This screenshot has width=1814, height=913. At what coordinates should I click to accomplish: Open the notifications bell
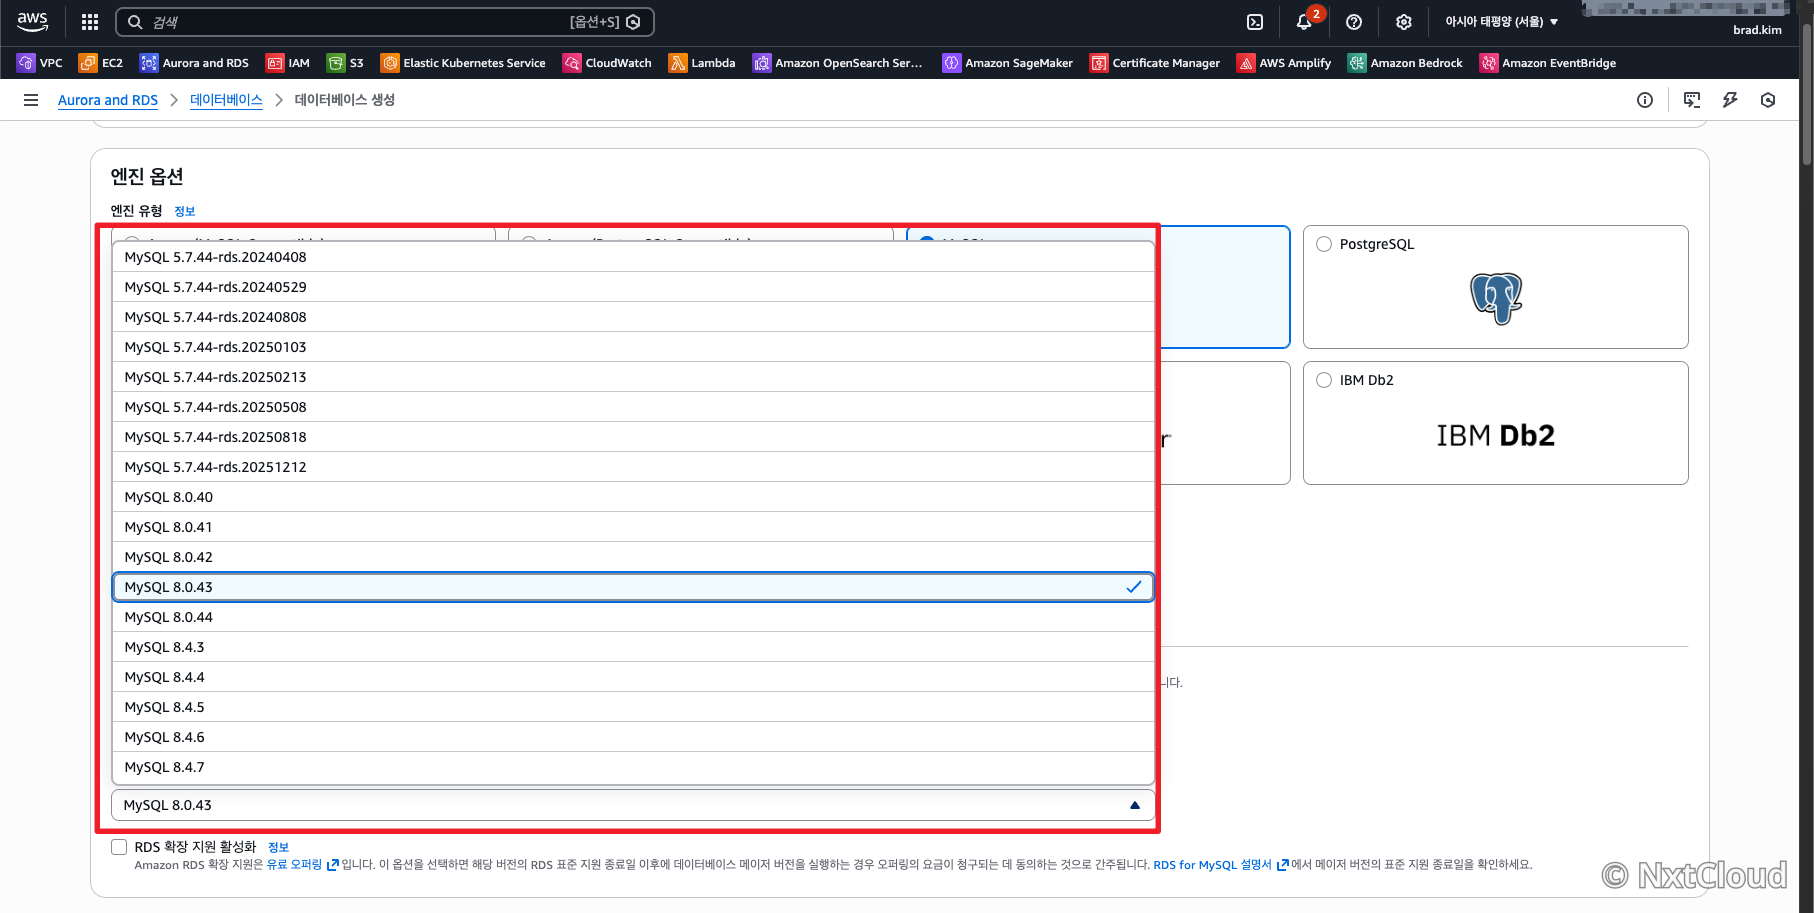pyautogui.click(x=1304, y=22)
